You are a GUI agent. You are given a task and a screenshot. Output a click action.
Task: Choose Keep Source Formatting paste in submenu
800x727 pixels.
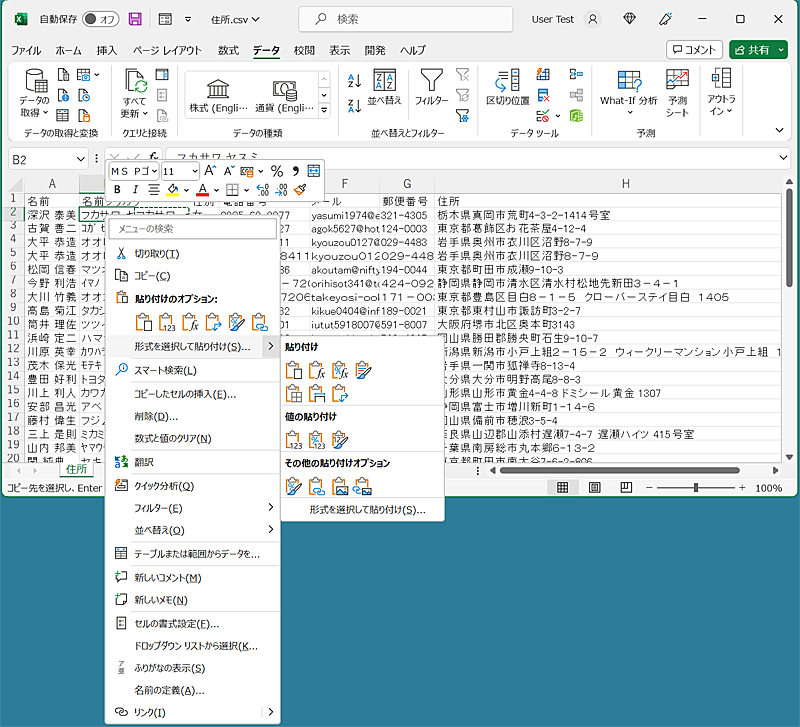[x=363, y=370]
